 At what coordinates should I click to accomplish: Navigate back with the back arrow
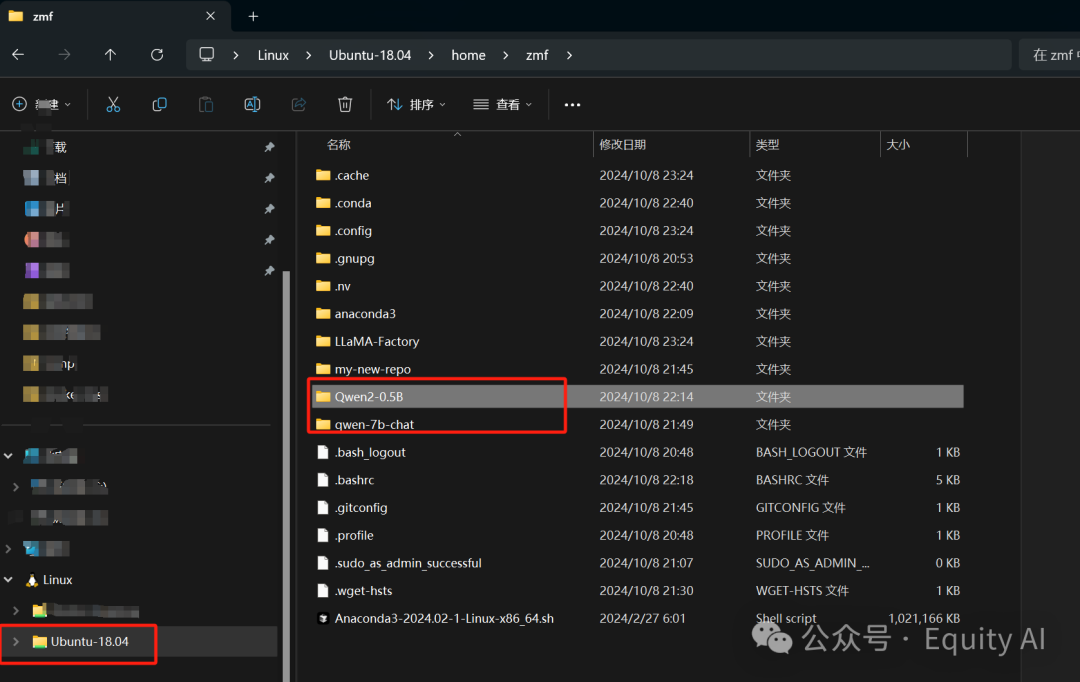pyautogui.click(x=18, y=55)
